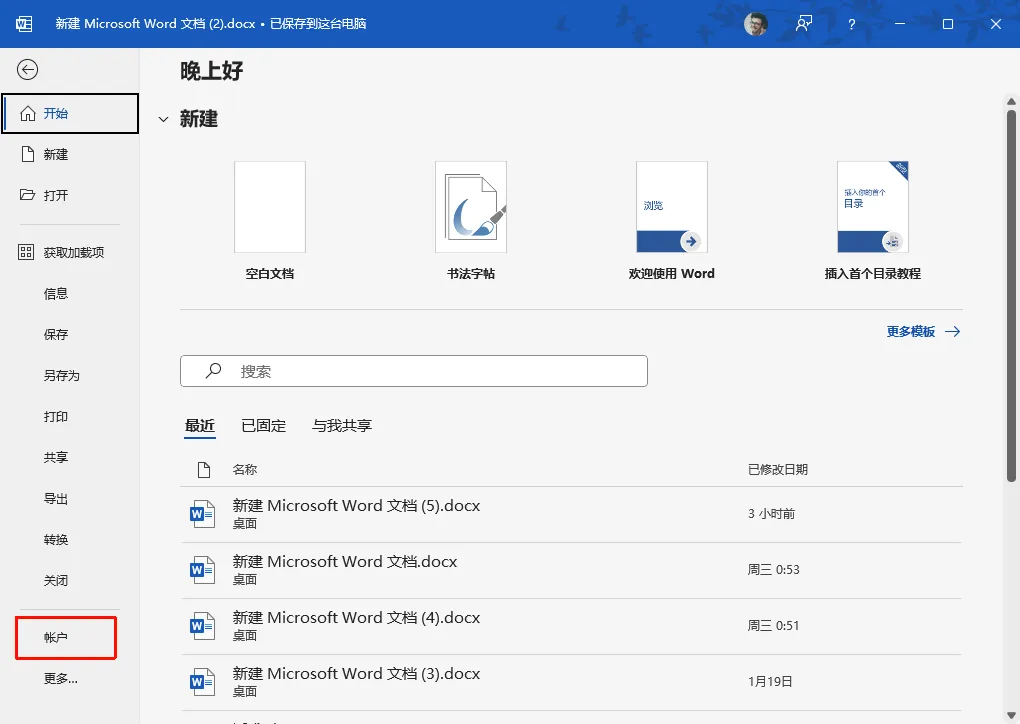Image resolution: width=1020 pixels, height=724 pixels.
Task: Click the vertical scrollbar thumb
Action: click(1011, 296)
